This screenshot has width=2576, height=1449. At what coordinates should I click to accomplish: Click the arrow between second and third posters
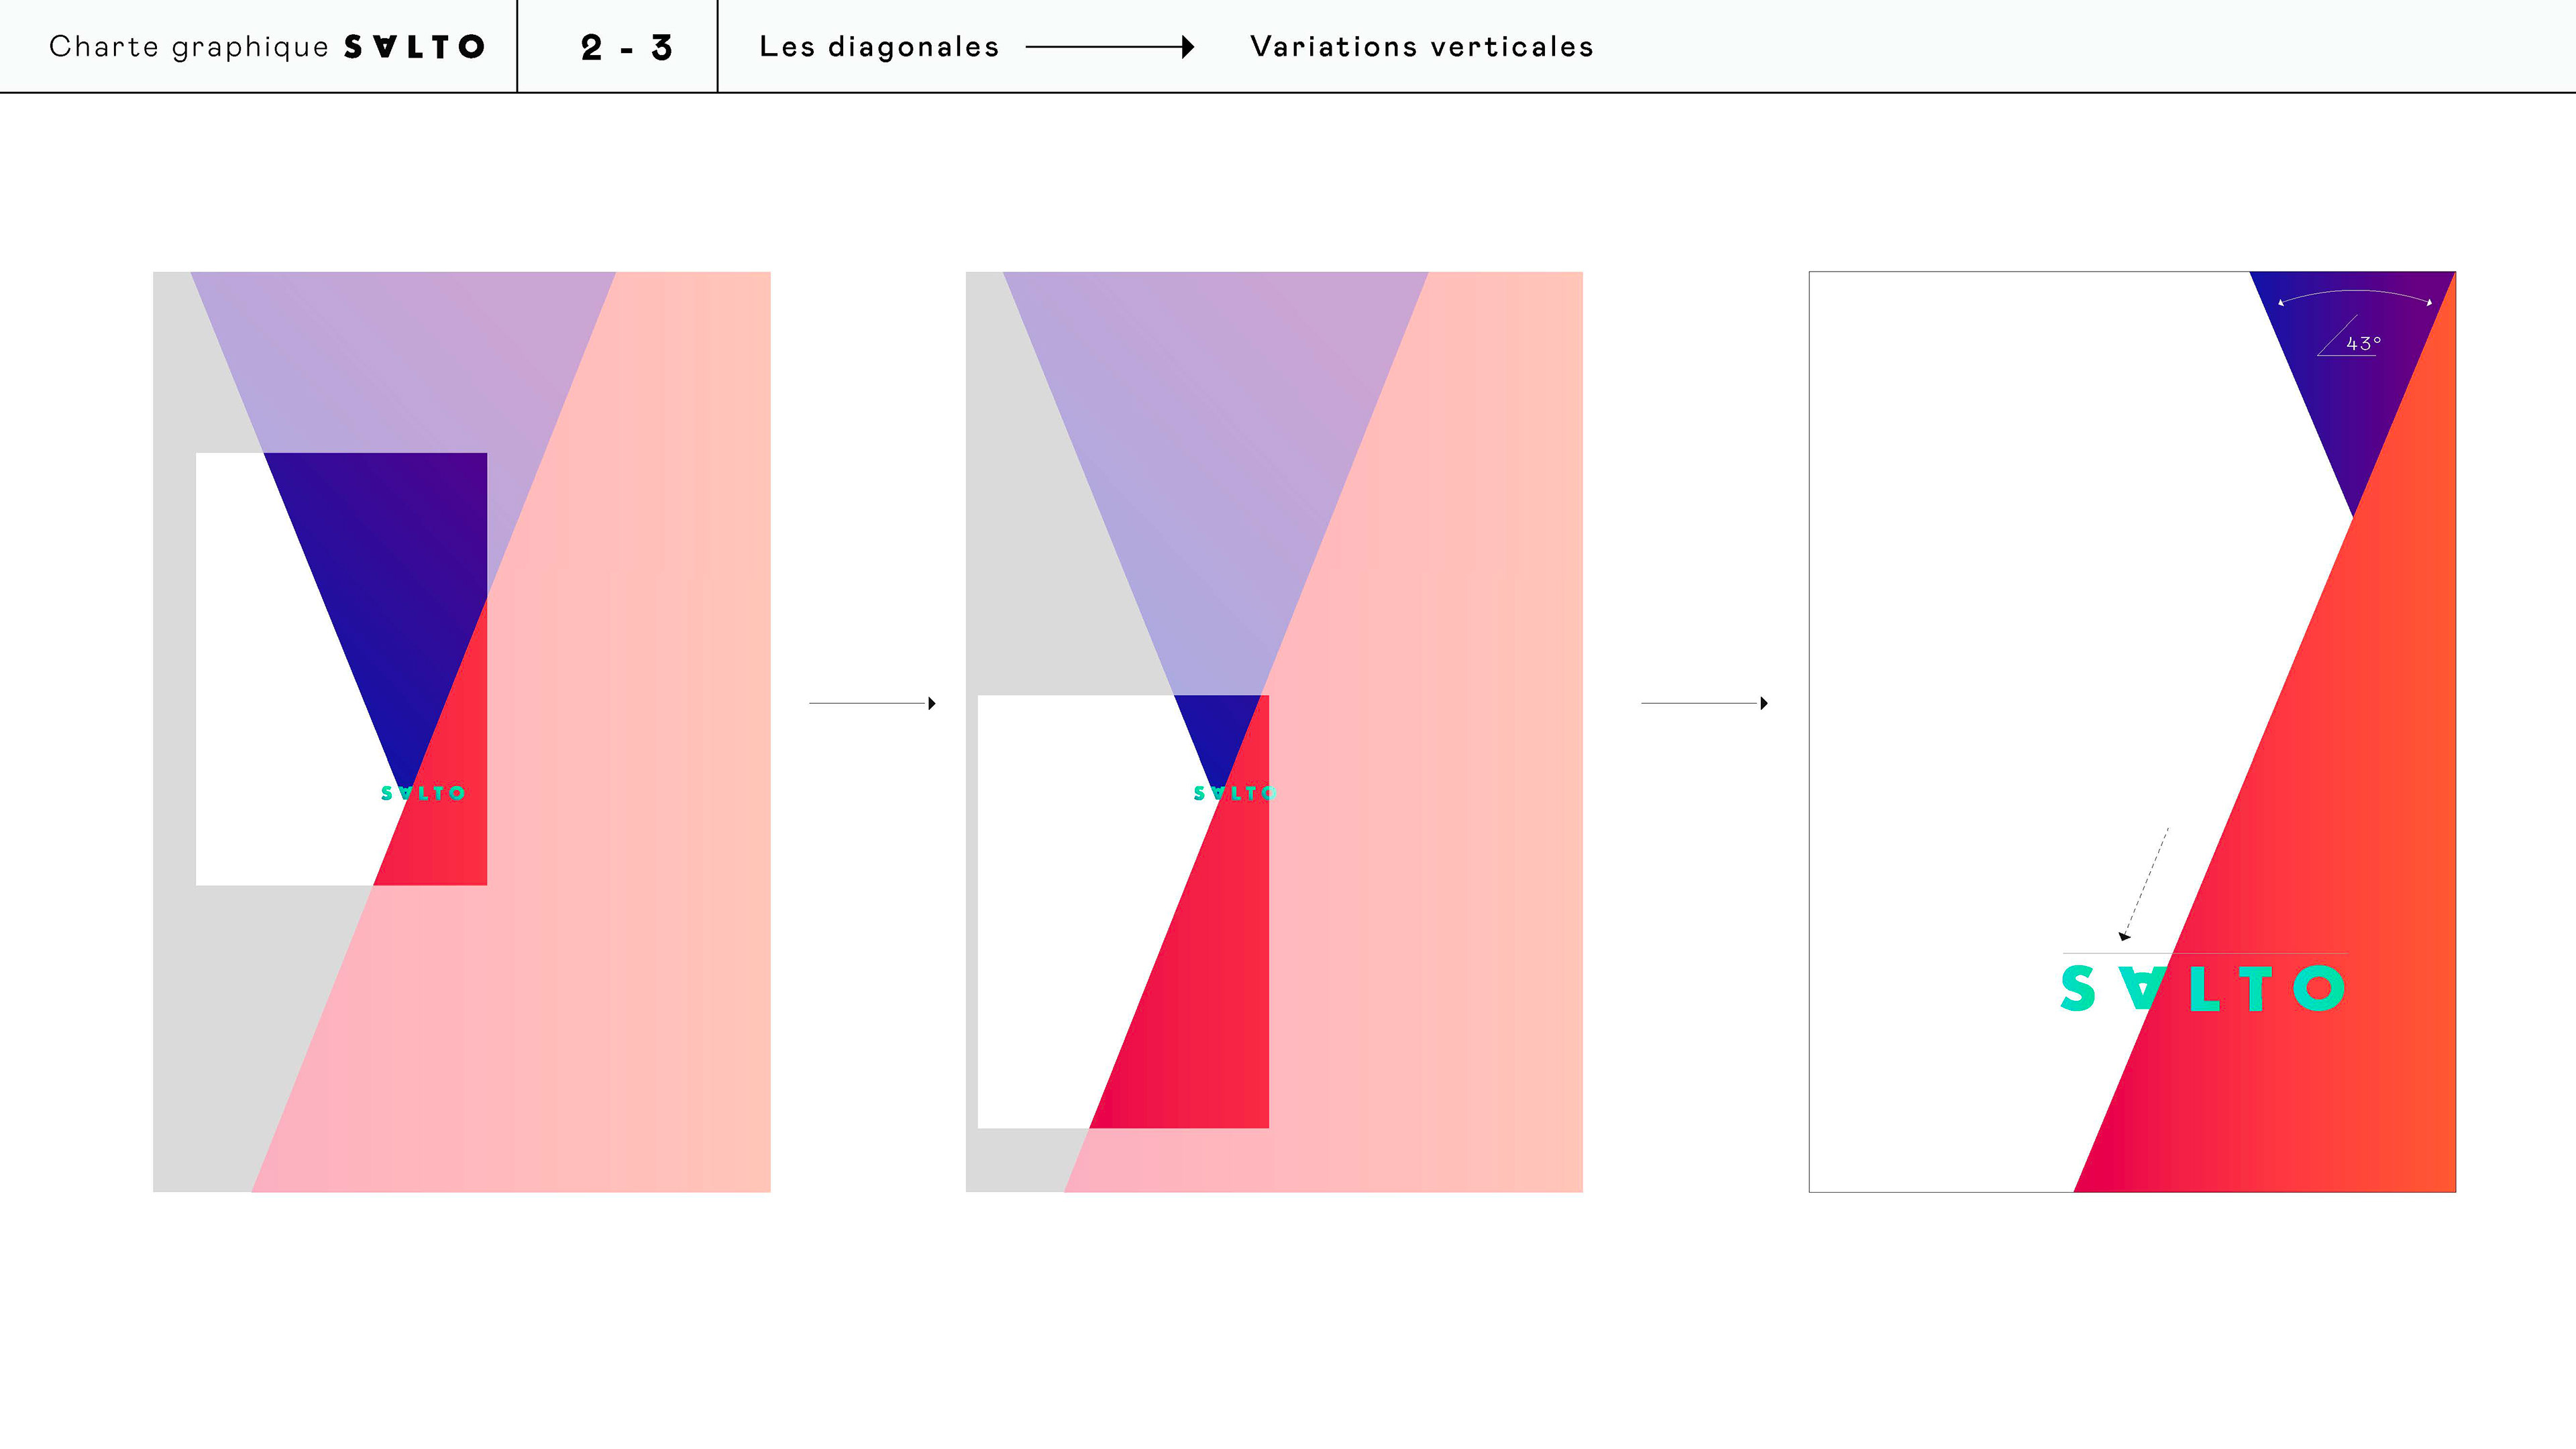click(1704, 703)
